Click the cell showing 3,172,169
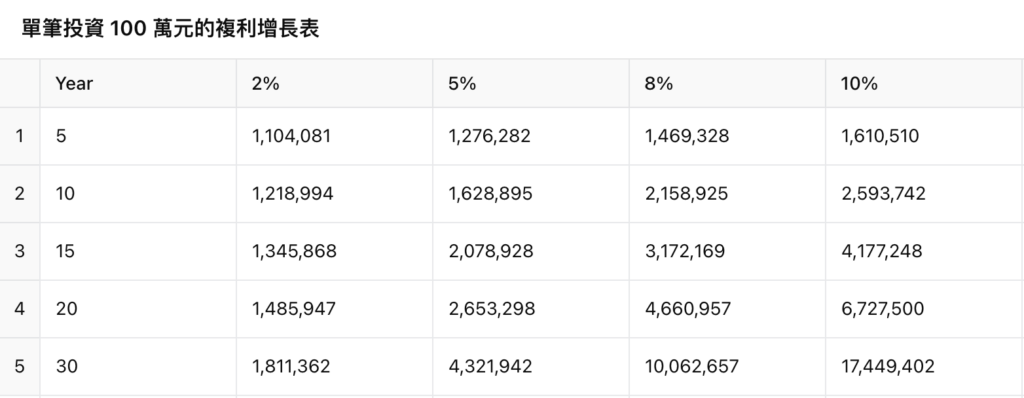This screenshot has height=398, width=1024. coord(728,251)
